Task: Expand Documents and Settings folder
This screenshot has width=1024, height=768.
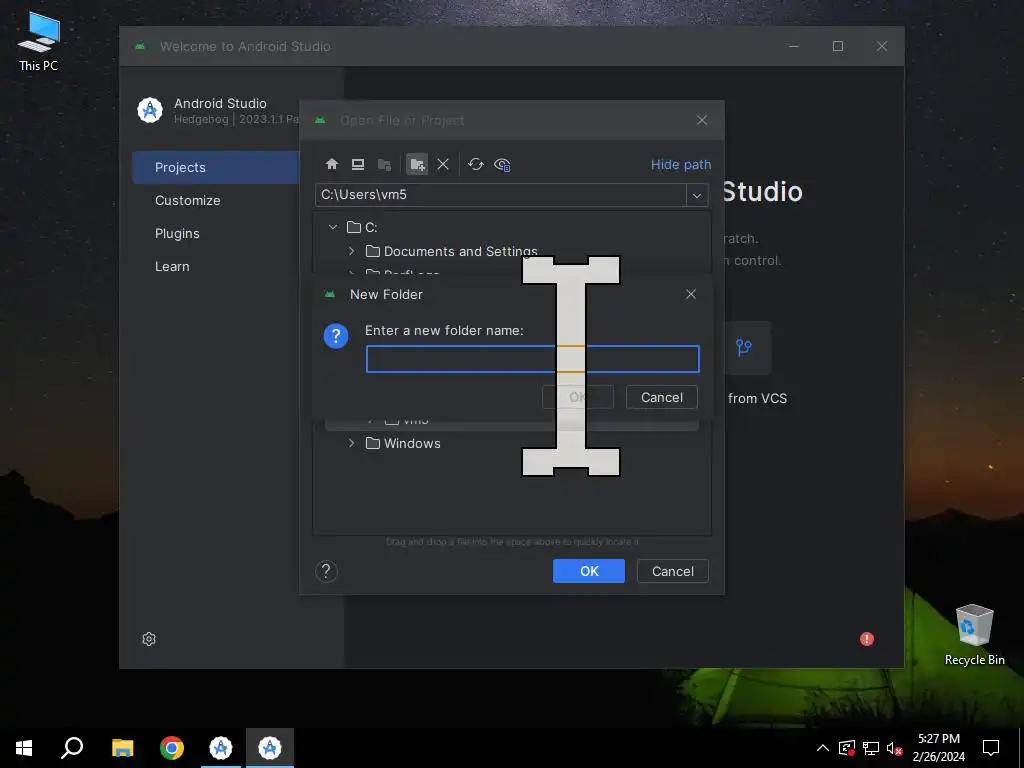Action: pyautogui.click(x=351, y=251)
